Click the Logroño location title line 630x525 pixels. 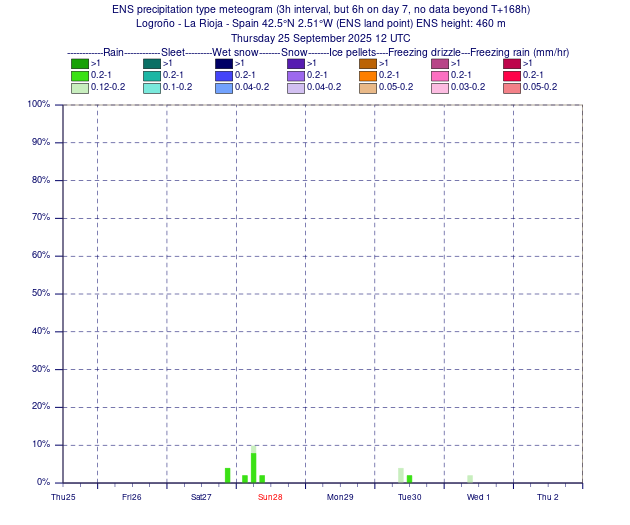click(x=321, y=24)
